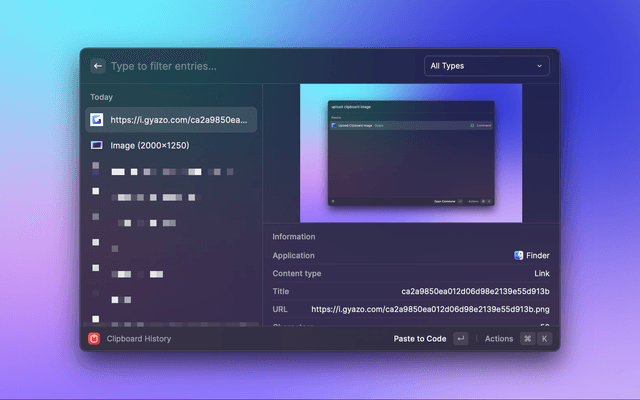Click the Command key icon
Viewport: 640px width, 400px height.
[527, 339]
